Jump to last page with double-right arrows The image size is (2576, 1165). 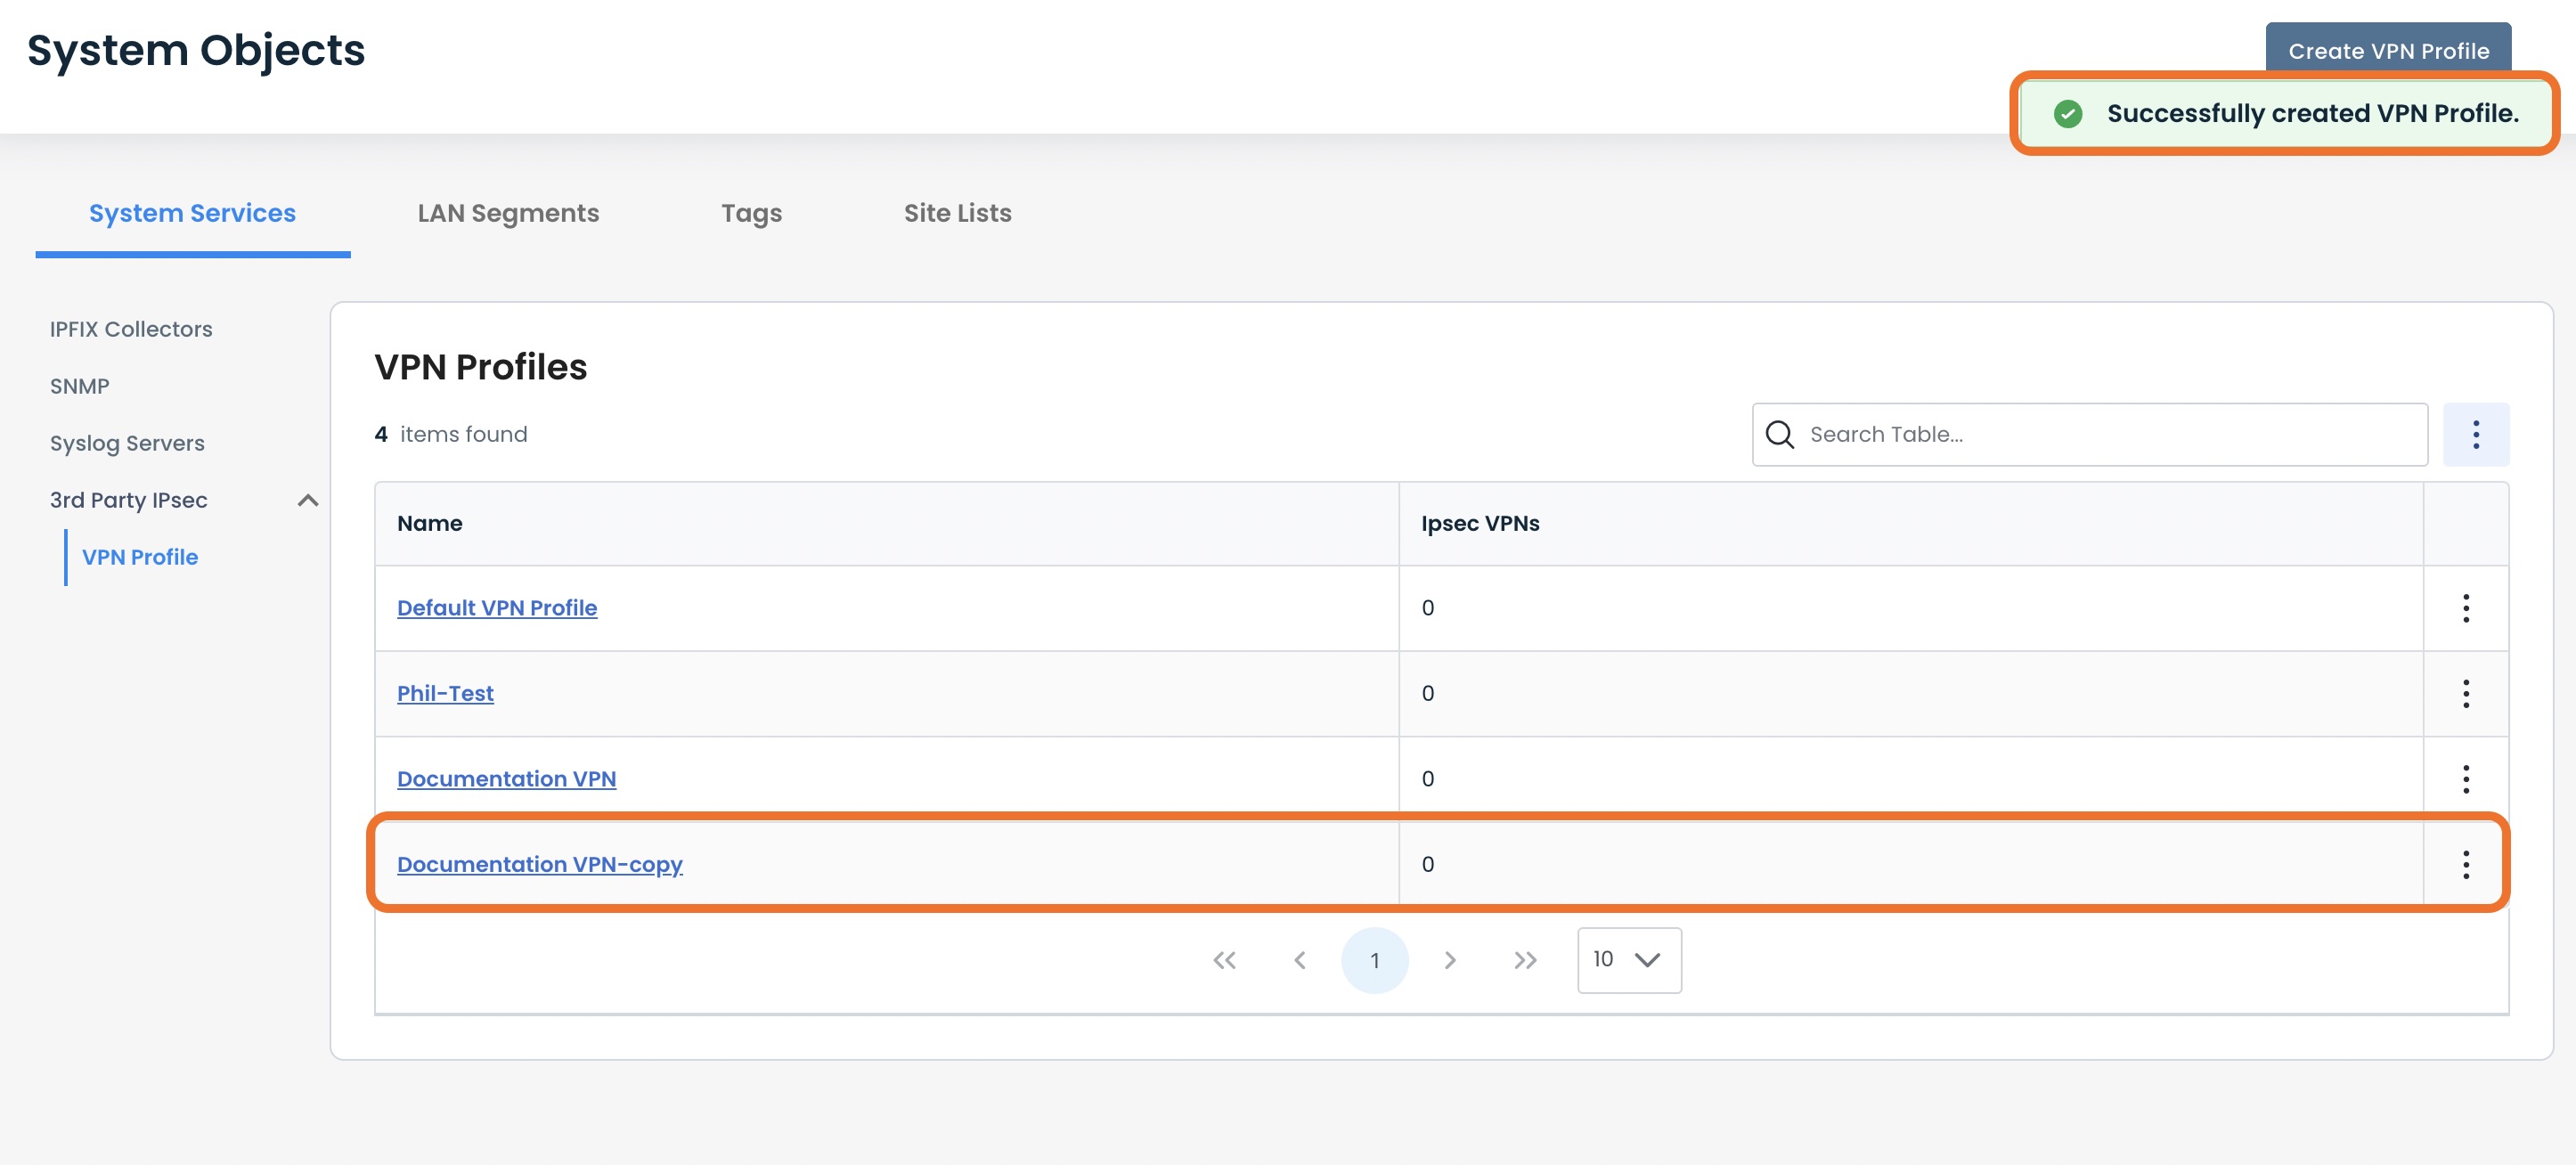pos(1525,960)
